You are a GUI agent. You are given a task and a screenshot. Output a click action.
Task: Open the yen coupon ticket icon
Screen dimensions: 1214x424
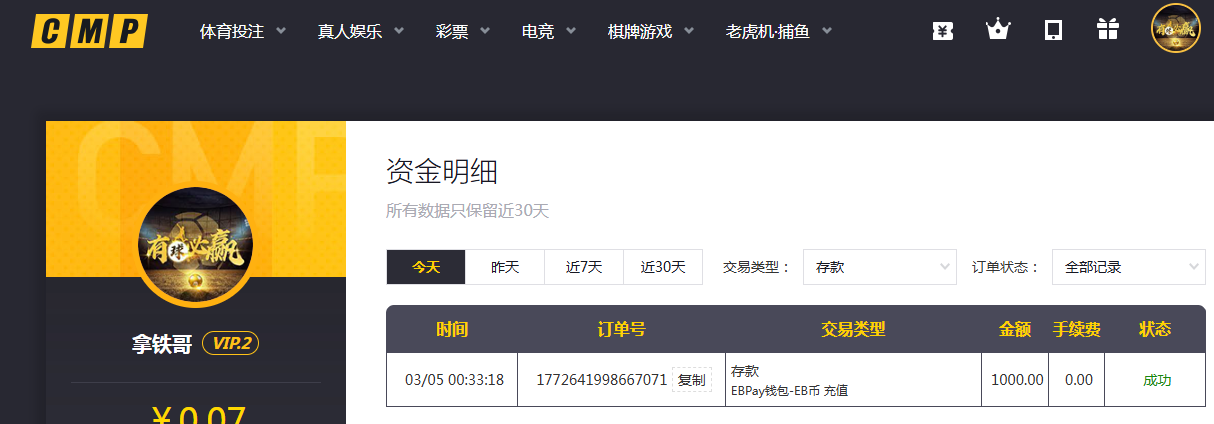942,30
